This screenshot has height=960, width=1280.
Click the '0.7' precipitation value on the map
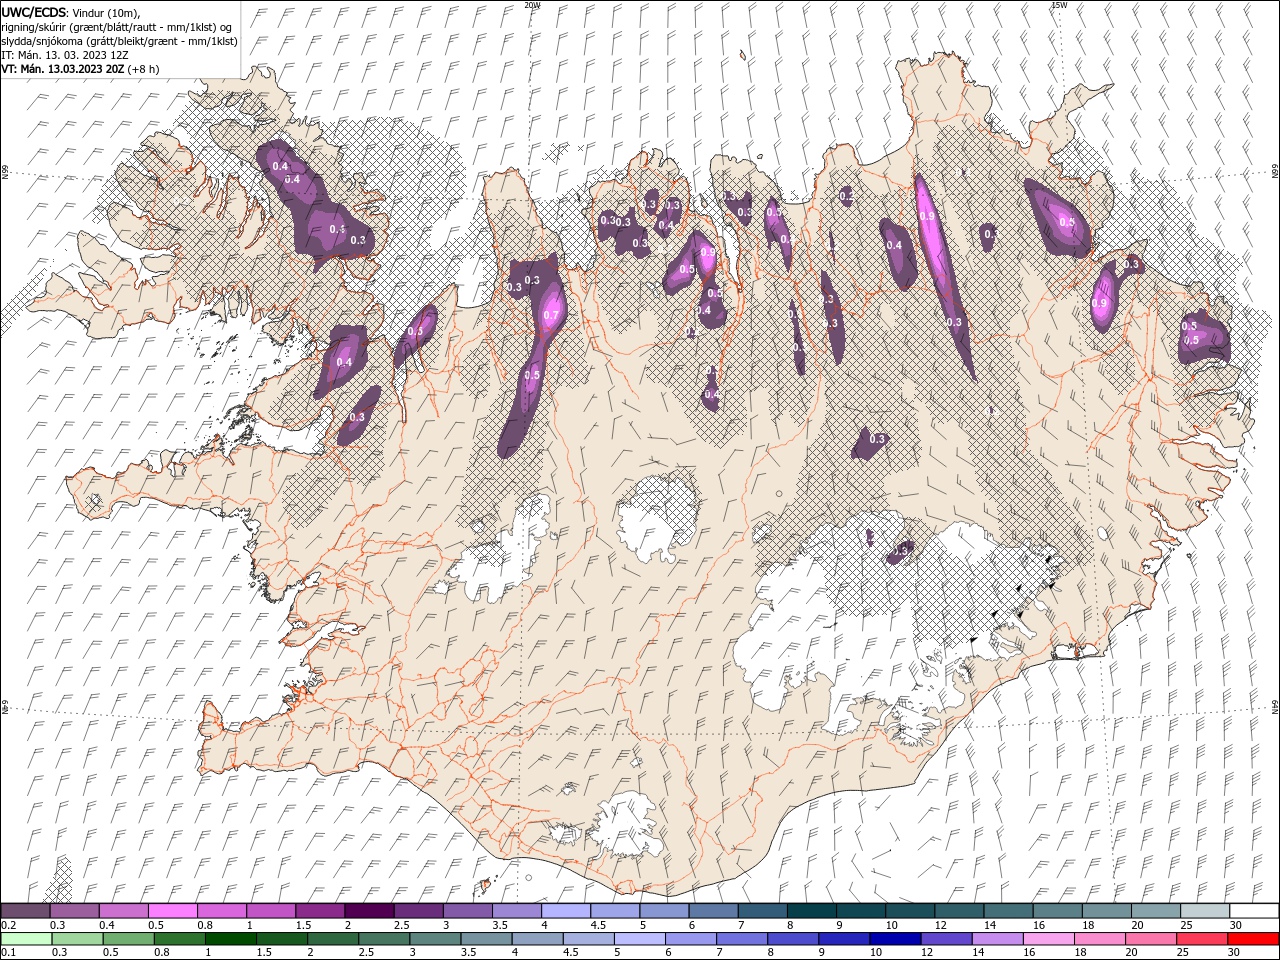tap(550, 316)
